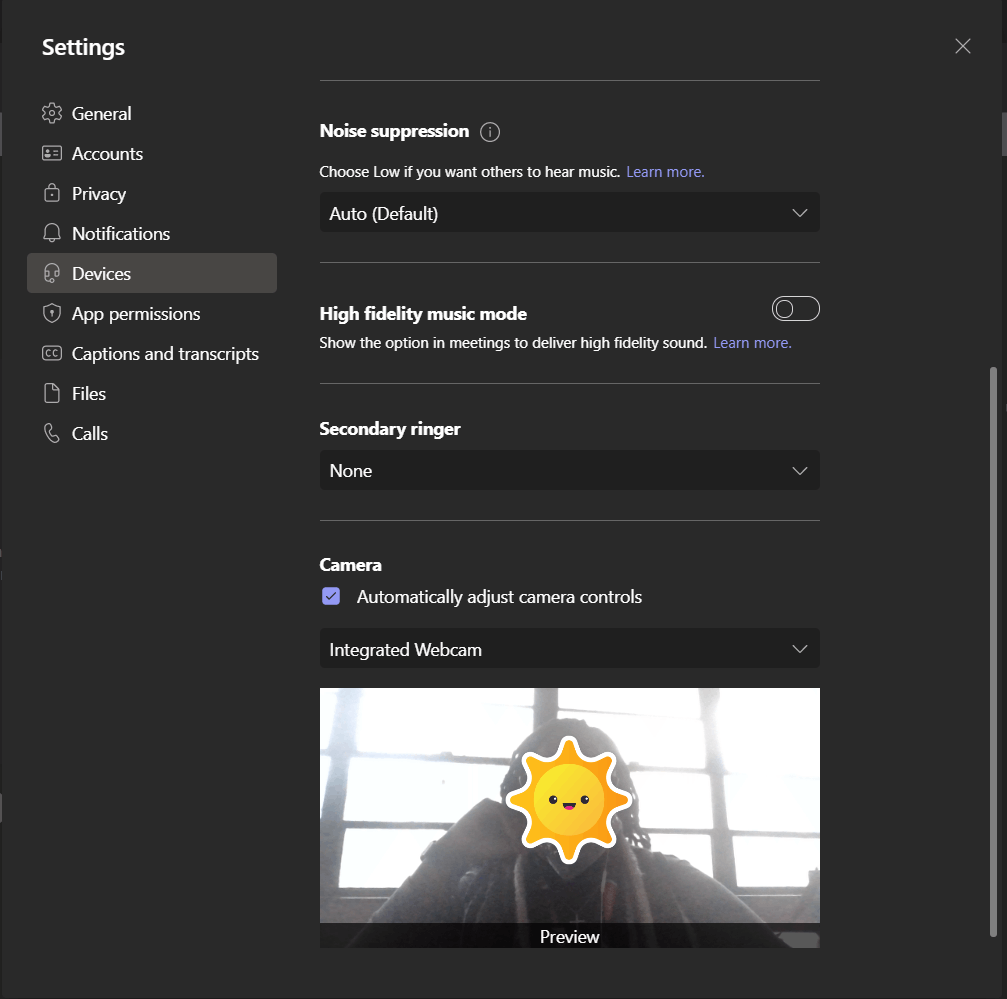This screenshot has width=1007, height=999.
Task: Click the Files document icon
Action: click(52, 393)
